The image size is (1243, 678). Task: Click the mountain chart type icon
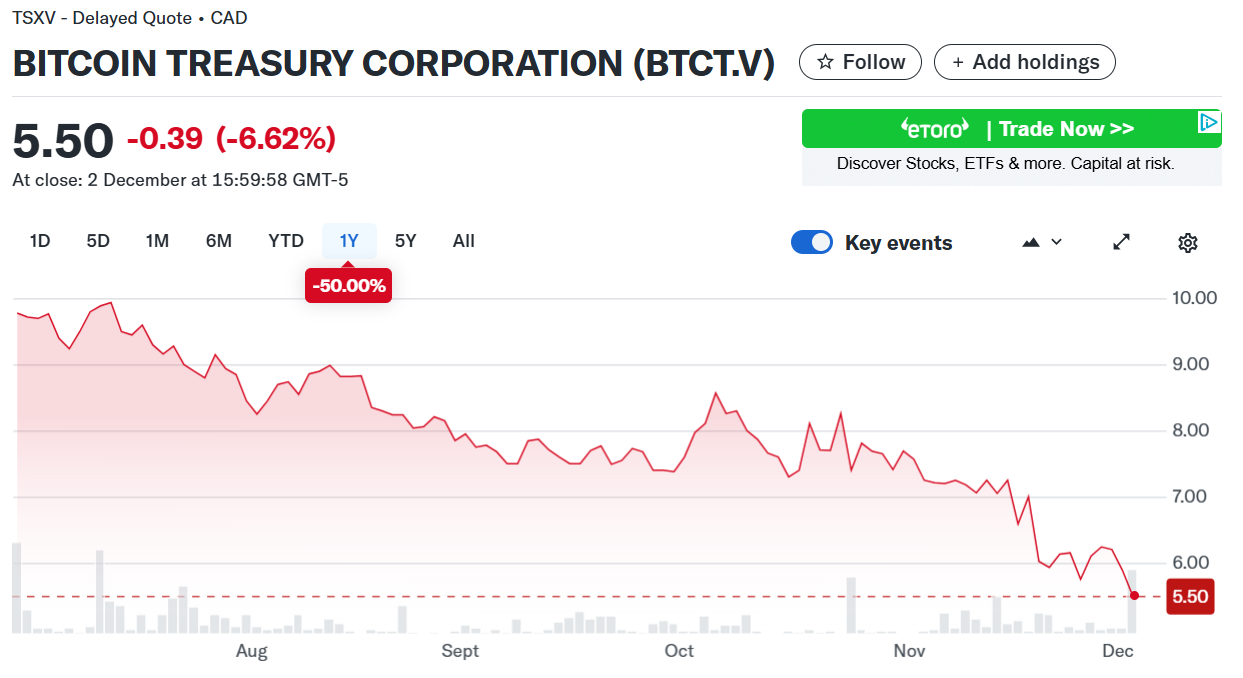click(1031, 243)
